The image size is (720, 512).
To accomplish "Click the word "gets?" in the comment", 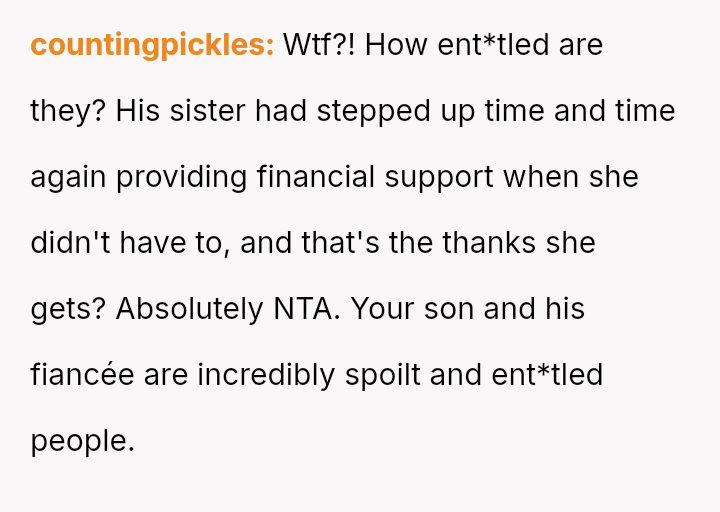I will click(x=68, y=309).
